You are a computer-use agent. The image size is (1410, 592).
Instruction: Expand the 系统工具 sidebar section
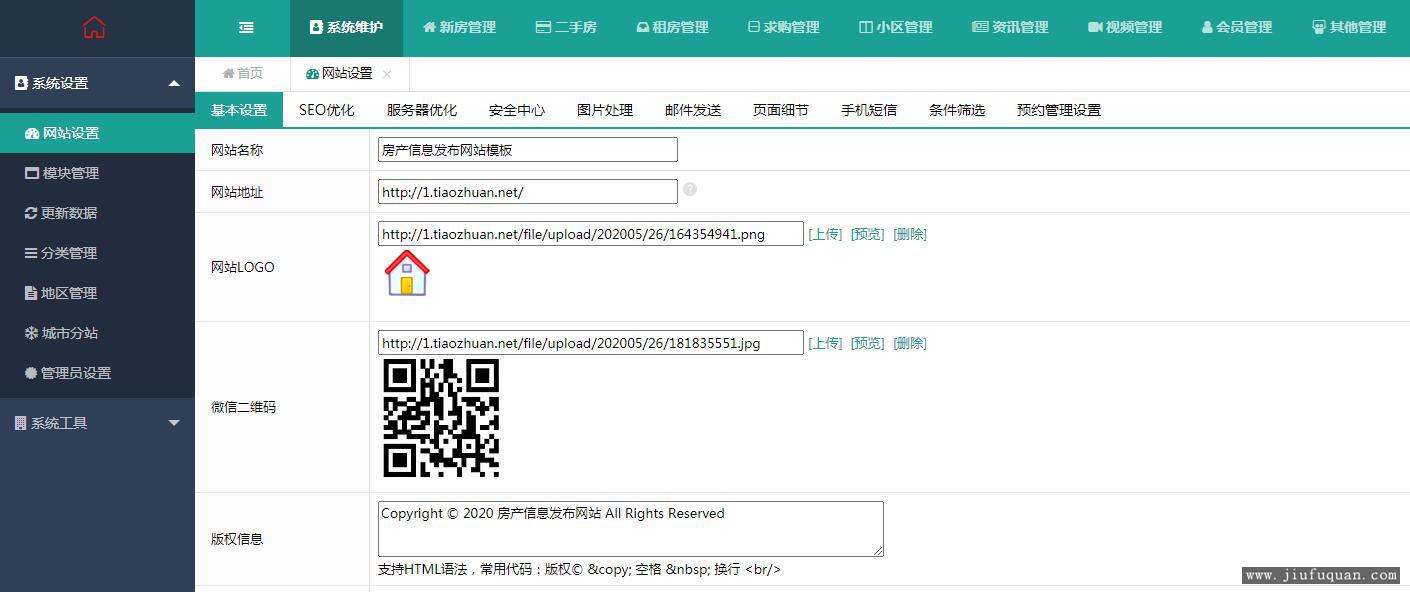97,423
